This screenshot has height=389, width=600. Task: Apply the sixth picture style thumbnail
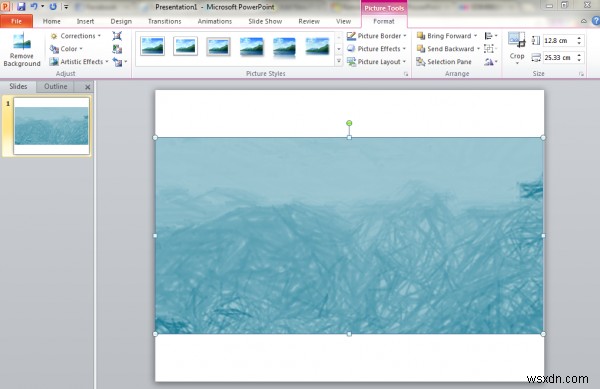(317, 46)
